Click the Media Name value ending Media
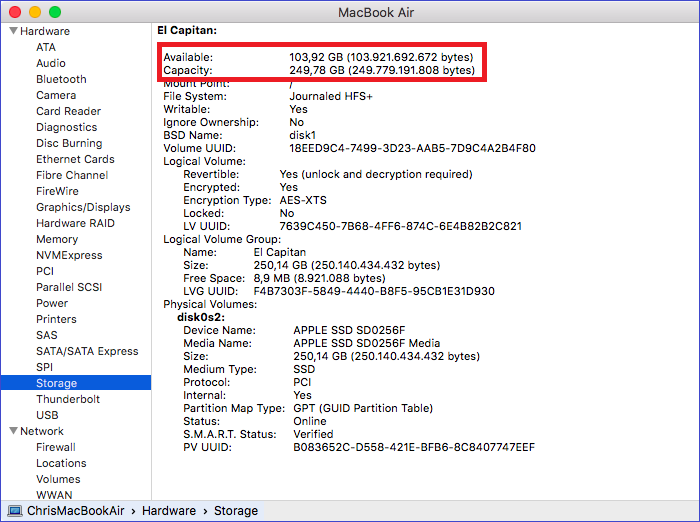This screenshot has height=522, width=700. point(367,343)
